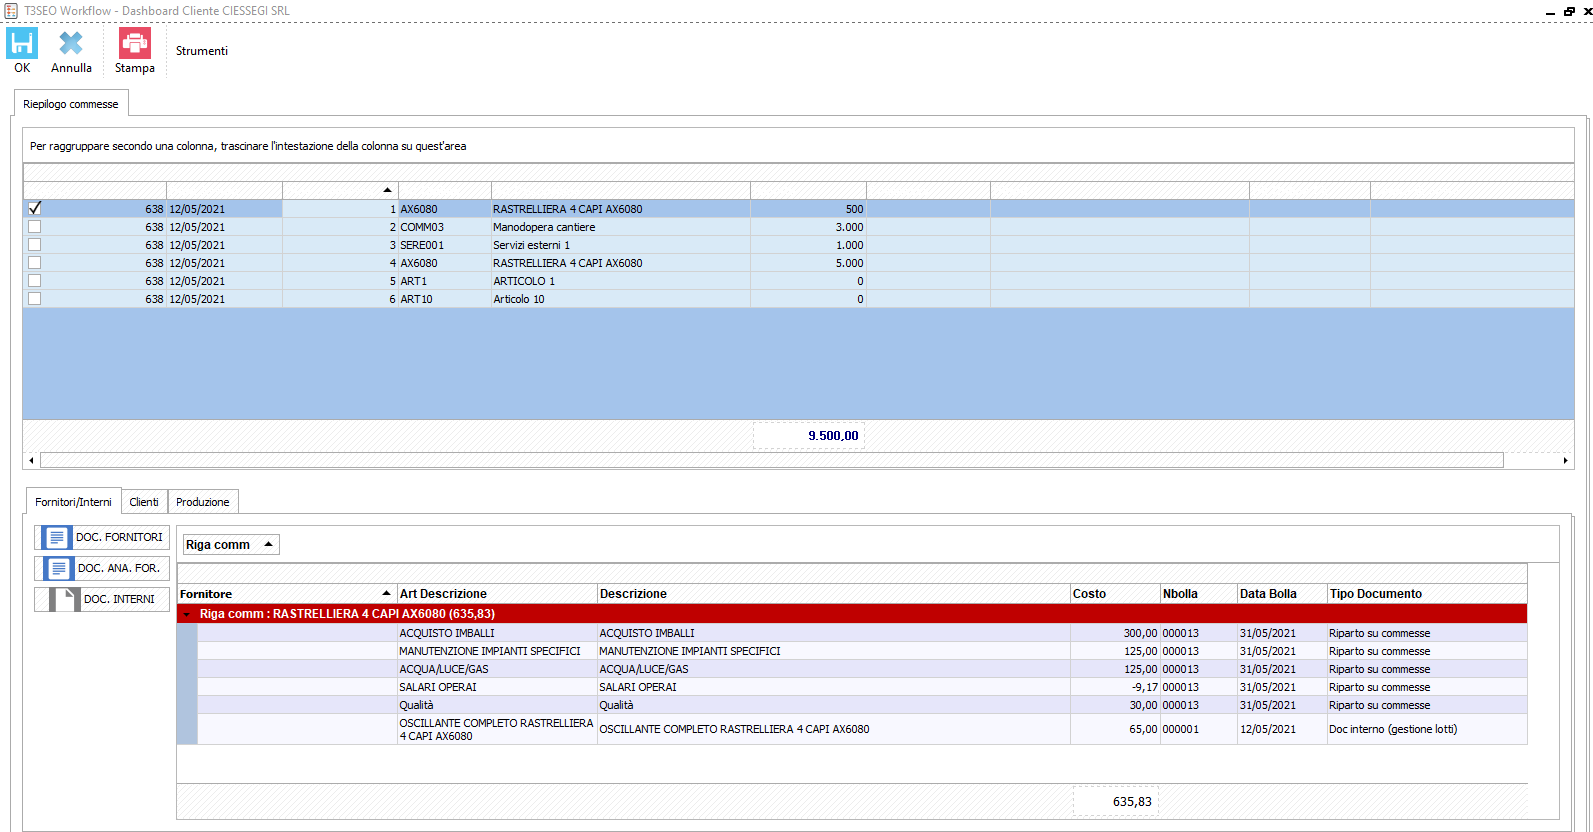Click the DOC. INTERNI button

point(102,599)
